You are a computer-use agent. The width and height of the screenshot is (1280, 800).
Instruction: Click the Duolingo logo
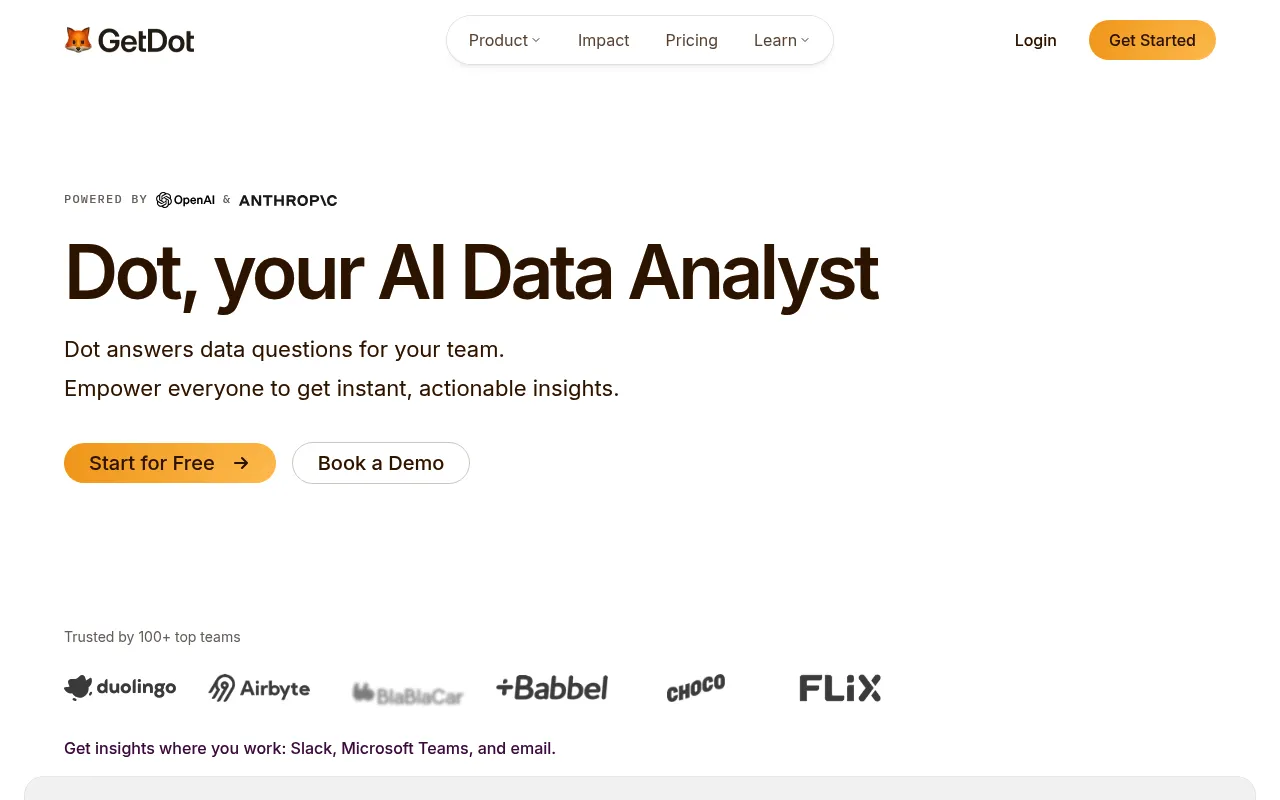tap(120, 687)
